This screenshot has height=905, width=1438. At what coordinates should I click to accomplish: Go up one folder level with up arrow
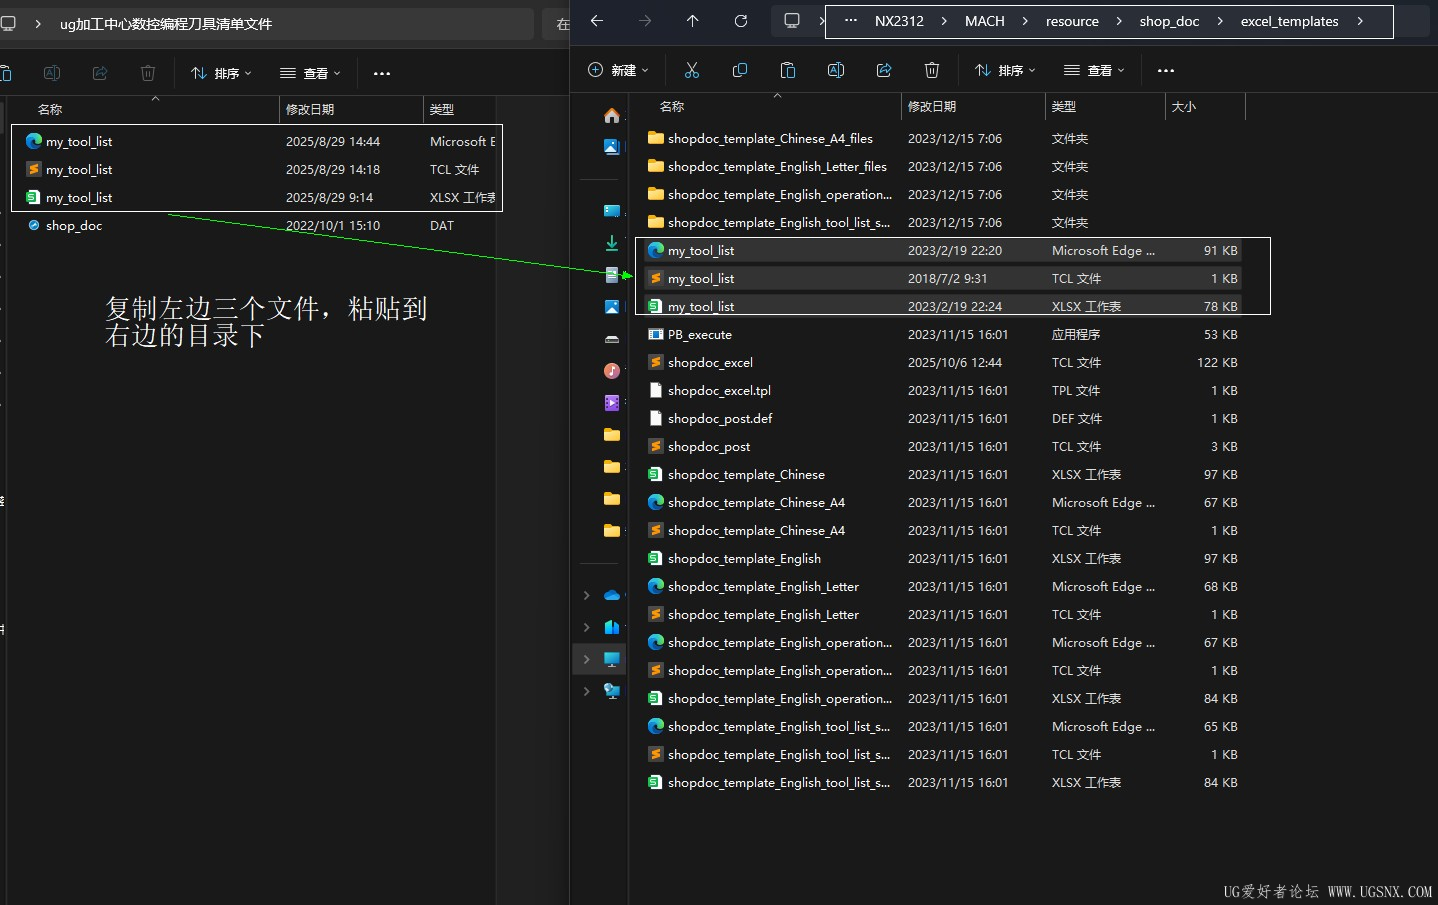pos(693,21)
